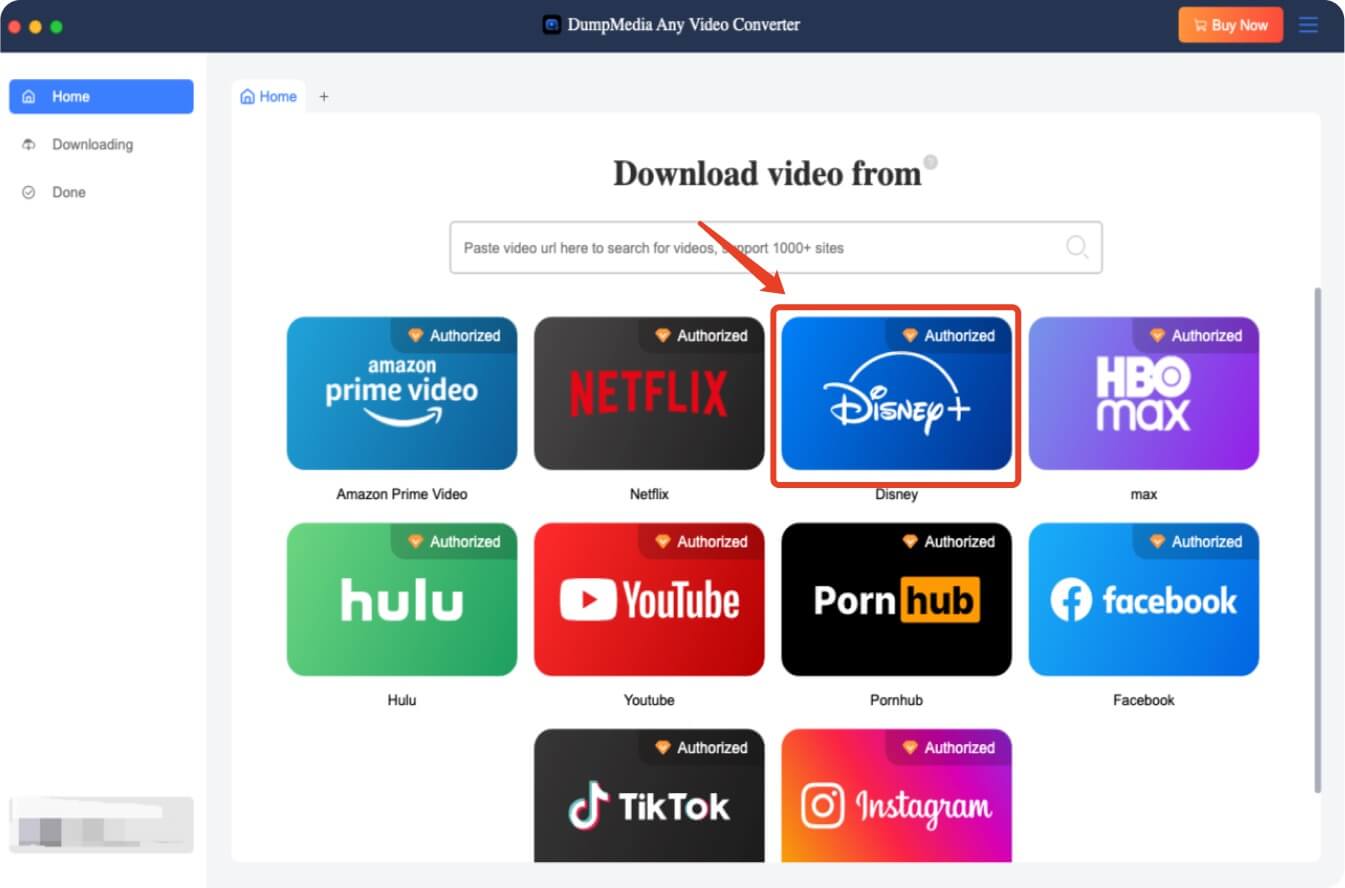The image size is (1345, 888).
Task: Click the Downloading cloud icon
Action: click(29, 144)
